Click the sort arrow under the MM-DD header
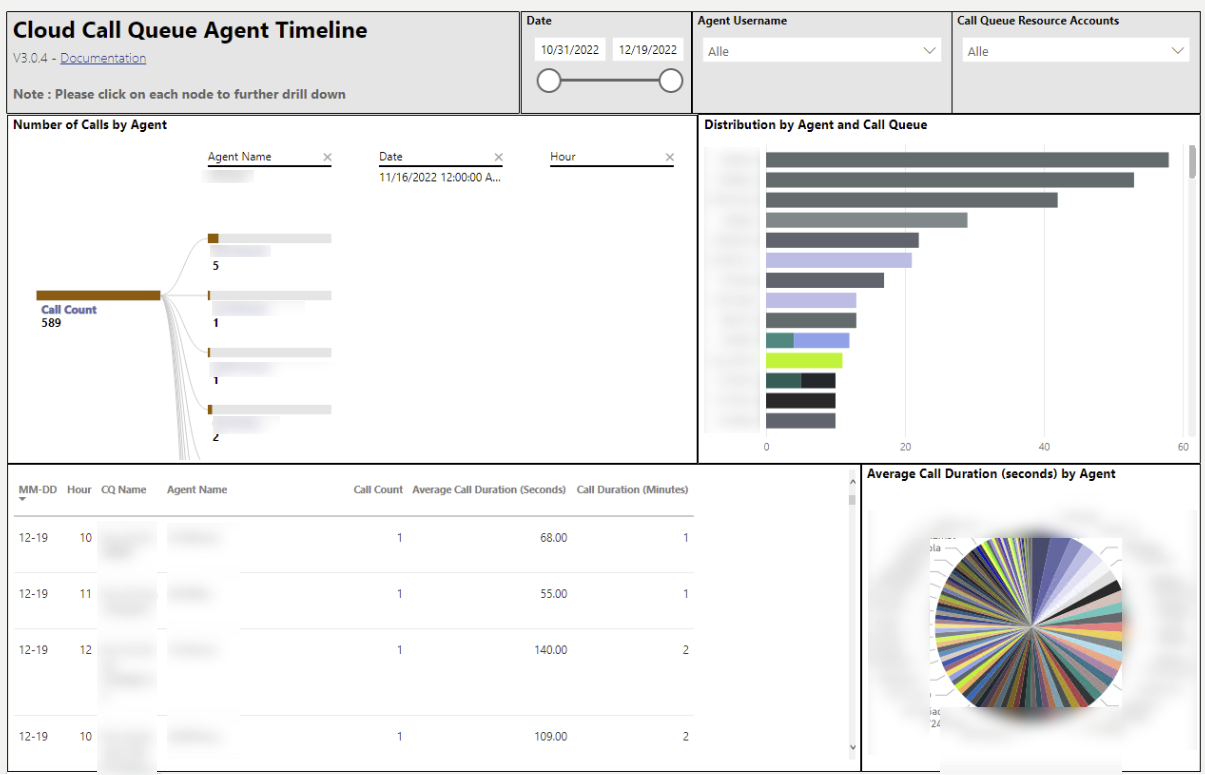 23,500
